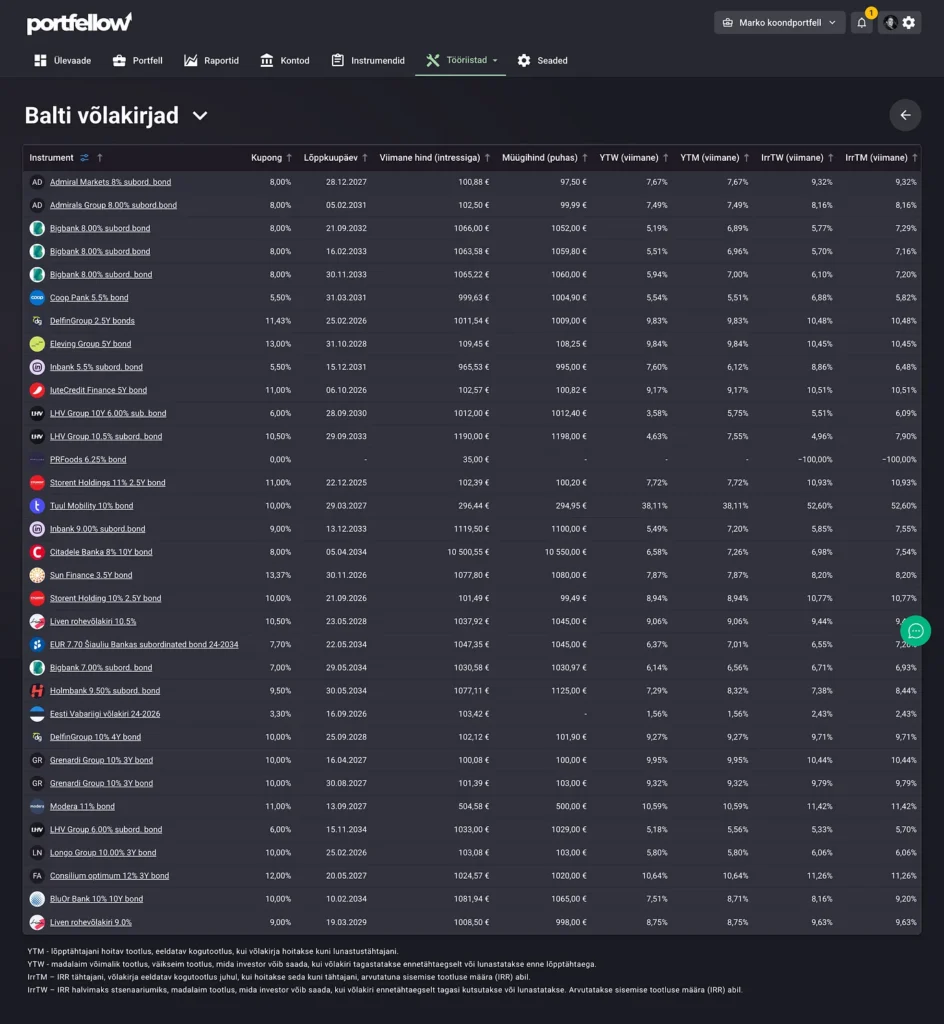Open EUR 7.70 Šiauliu Bankas subordinated bond link

pos(144,645)
